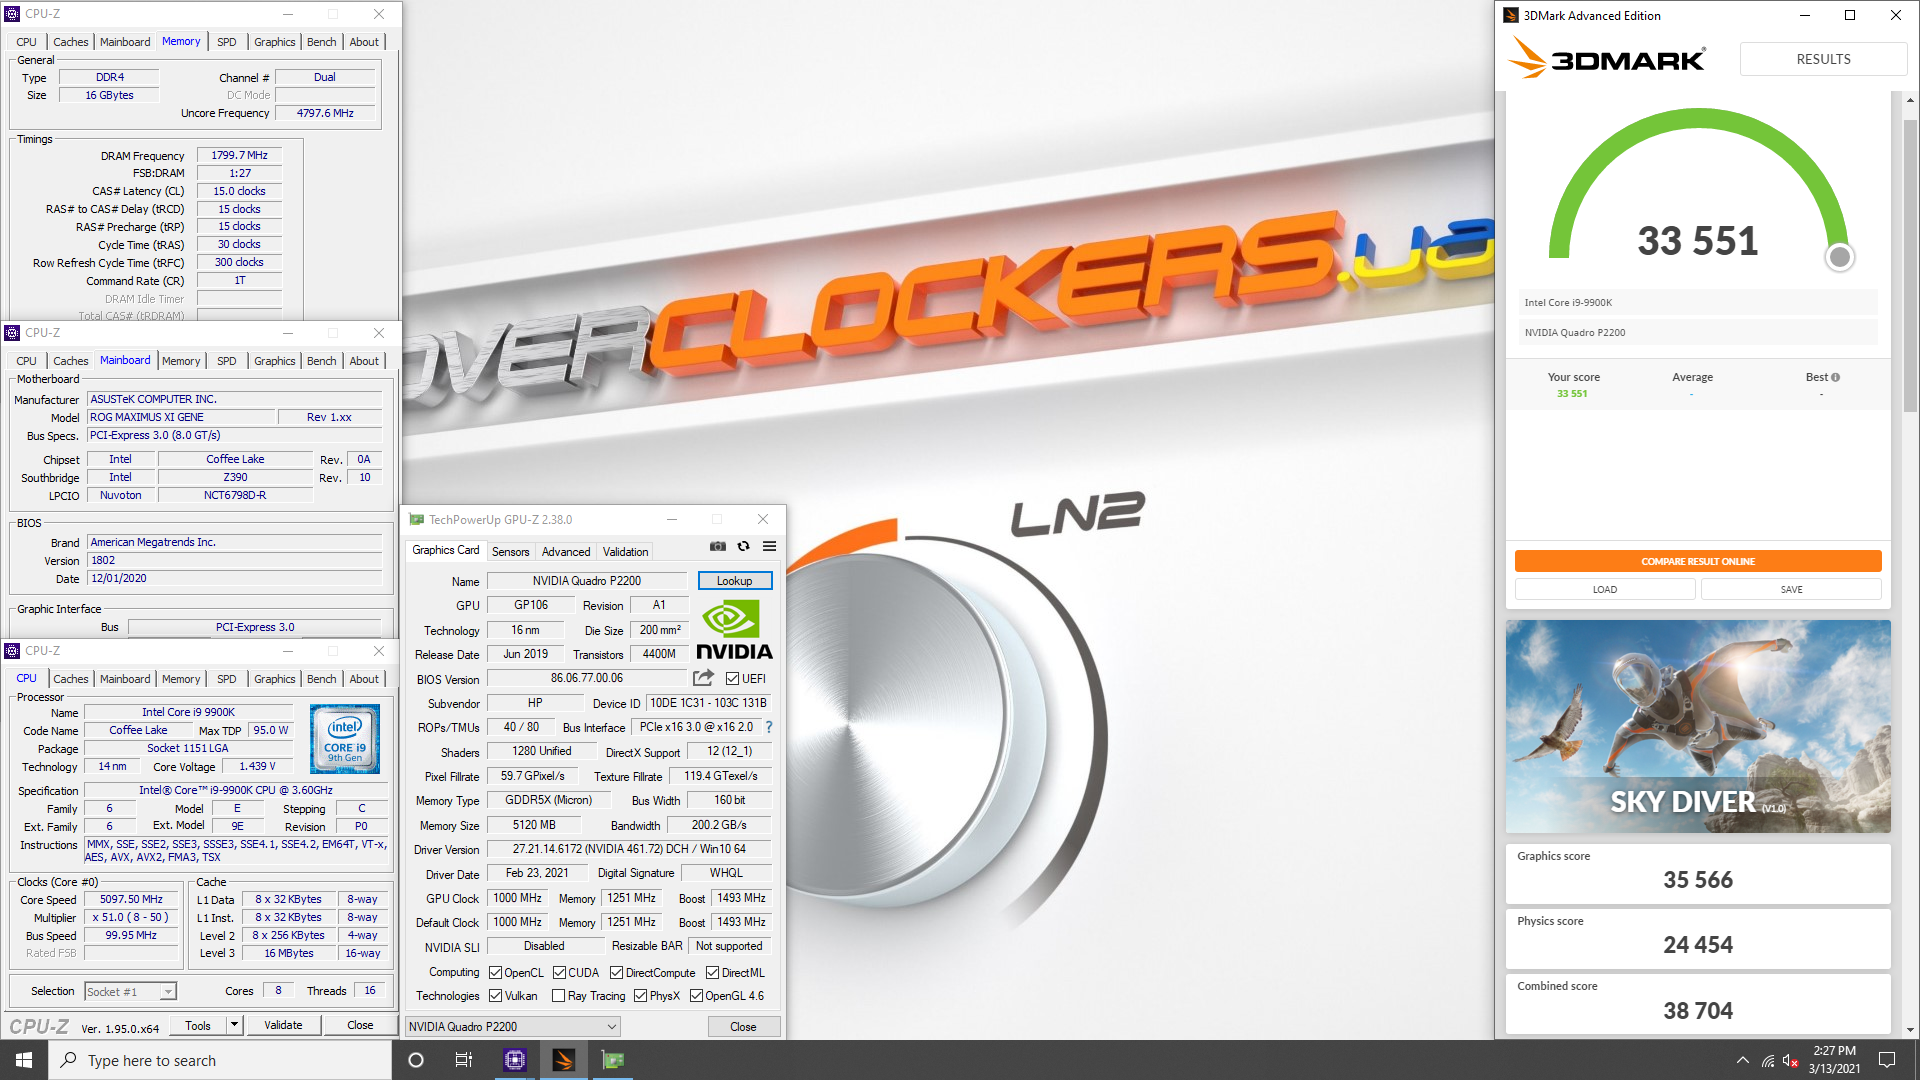Click the GPU-Z Lookup button
The width and height of the screenshot is (1920, 1080).
click(x=734, y=581)
